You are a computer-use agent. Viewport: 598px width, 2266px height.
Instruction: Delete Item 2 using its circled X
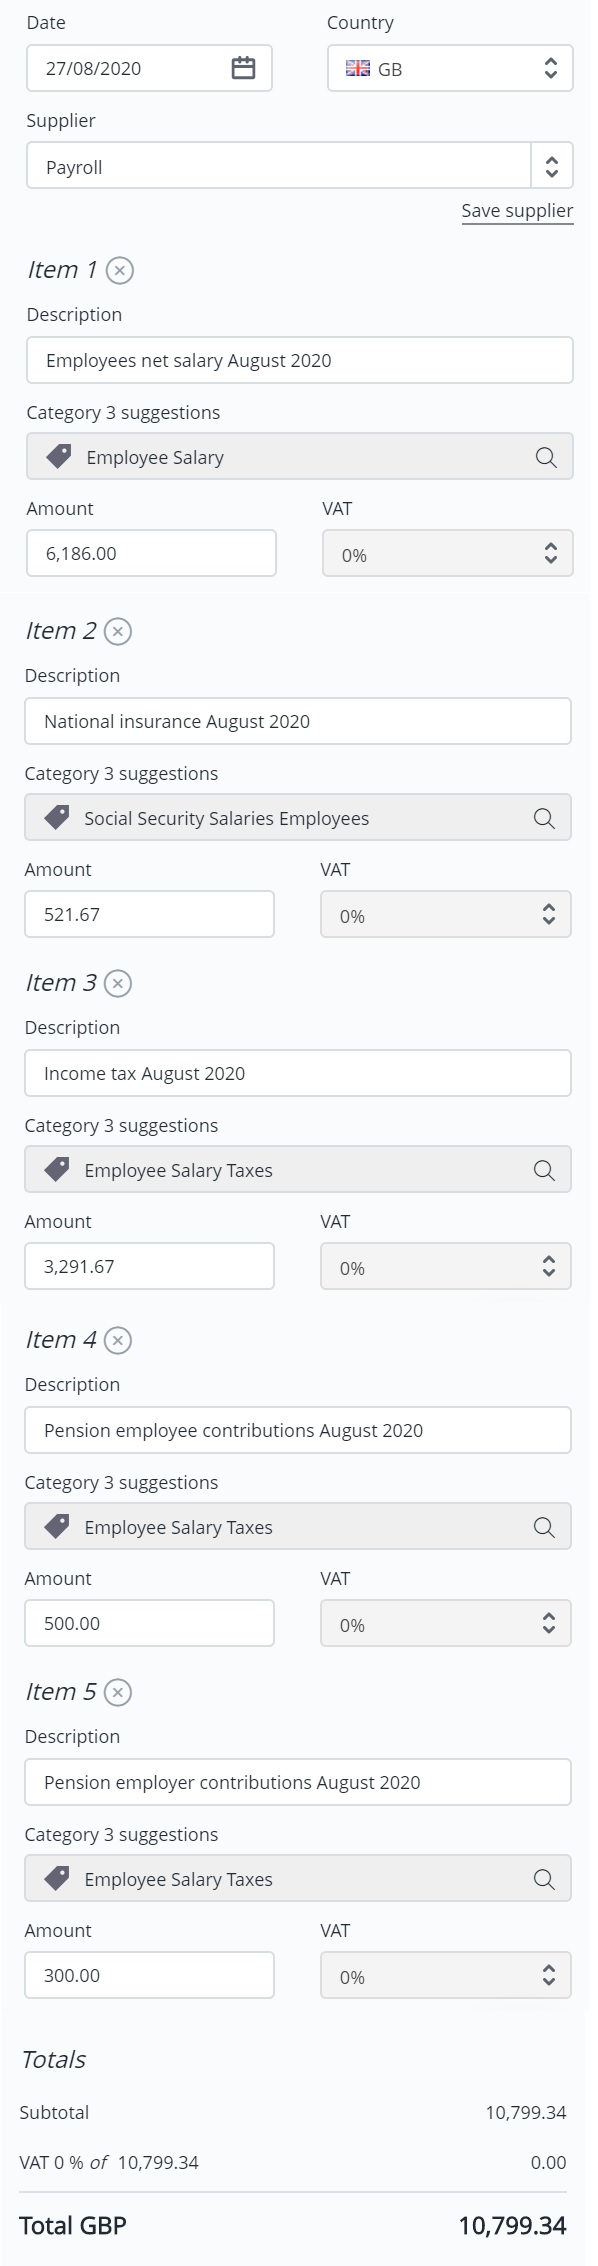click(118, 631)
